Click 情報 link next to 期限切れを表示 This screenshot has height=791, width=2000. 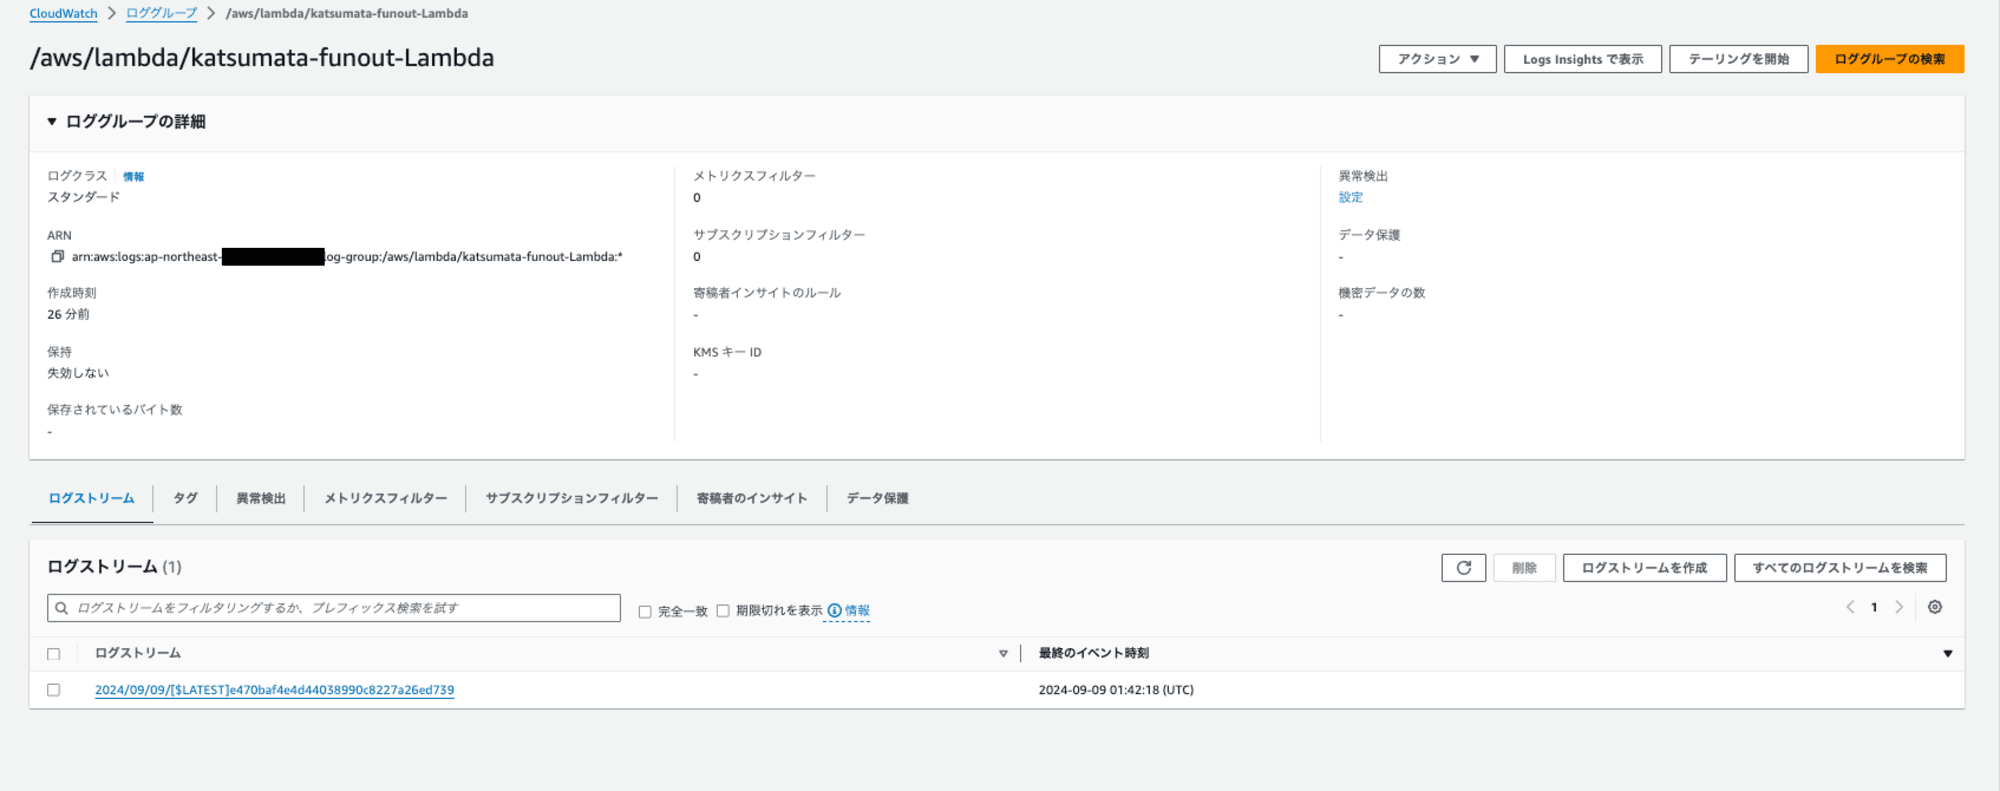point(857,610)
